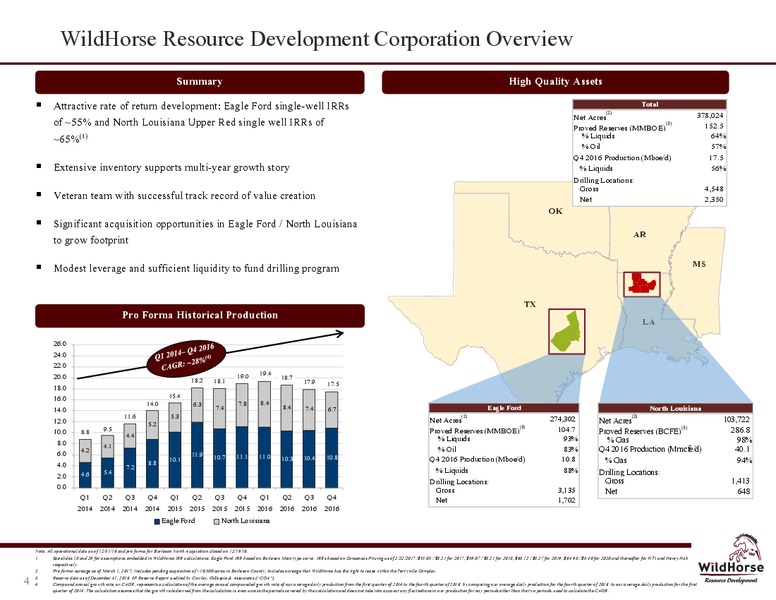Click the slide page number 4
This screenshot has width=776, height=600.
(x=26, y=581)
